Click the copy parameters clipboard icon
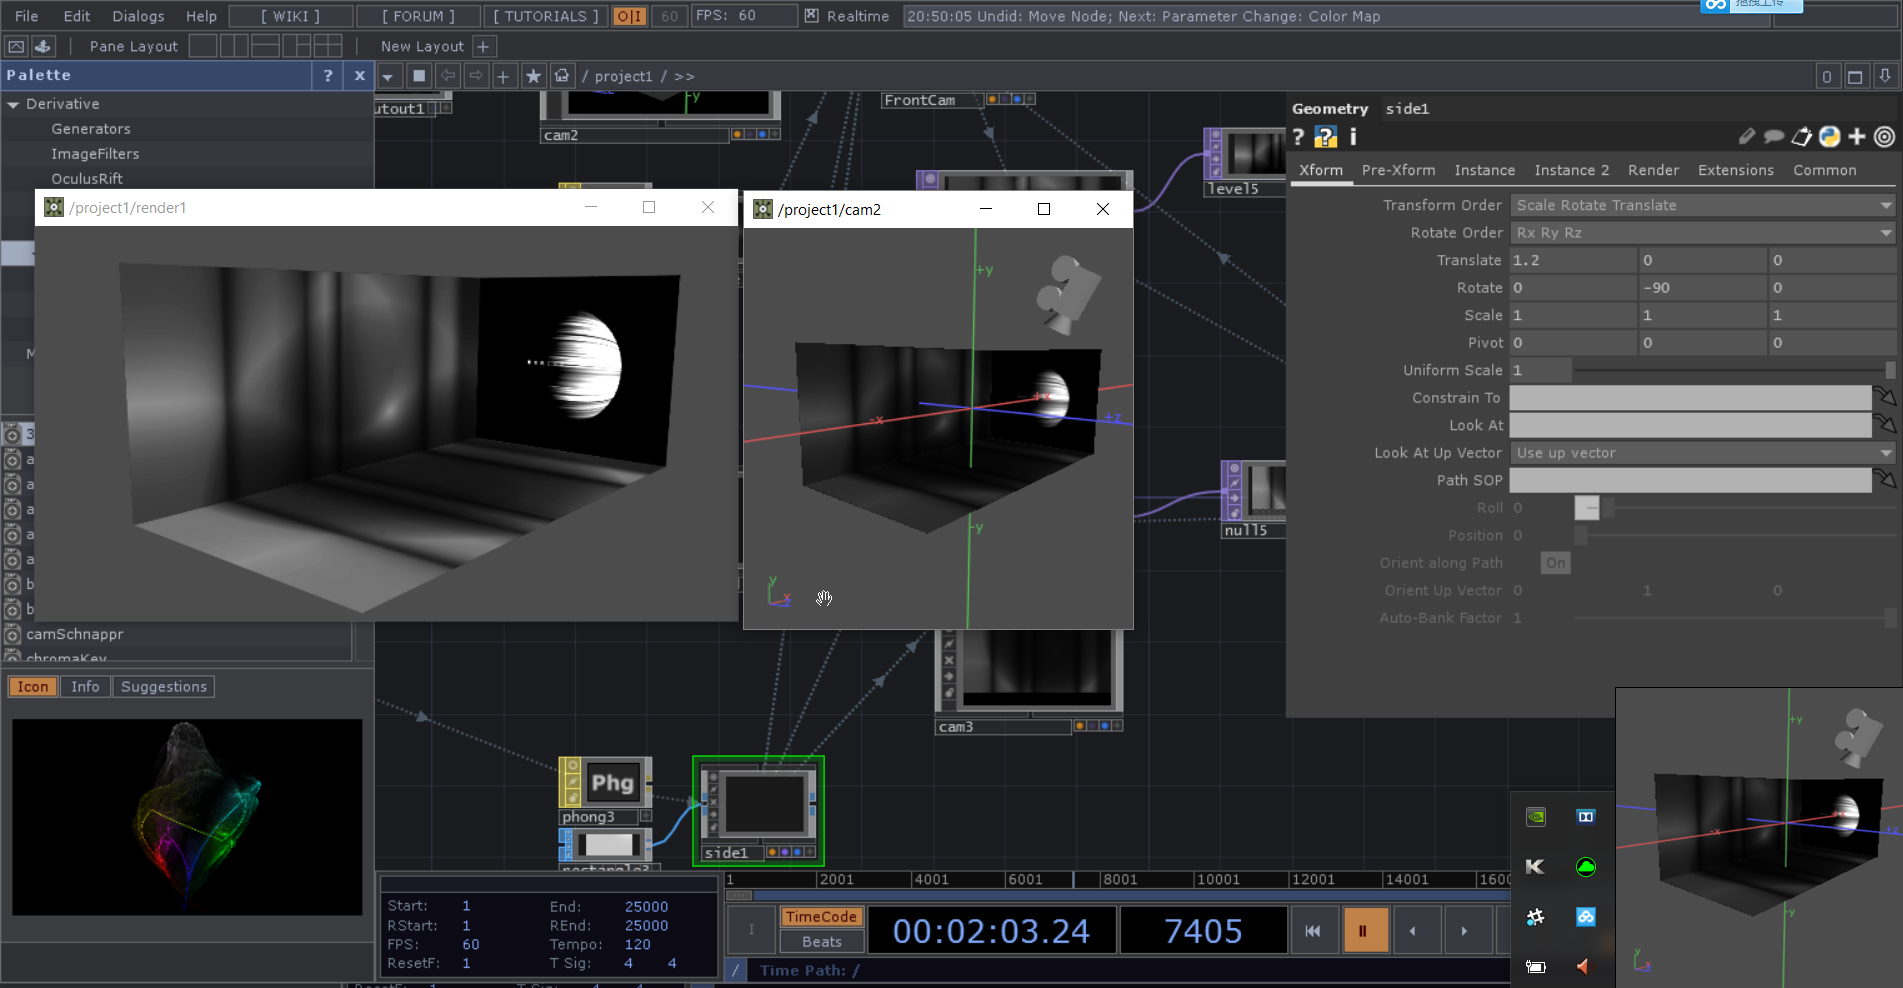This screenshot has height=988, width=1903. (x=1802, y=137)
